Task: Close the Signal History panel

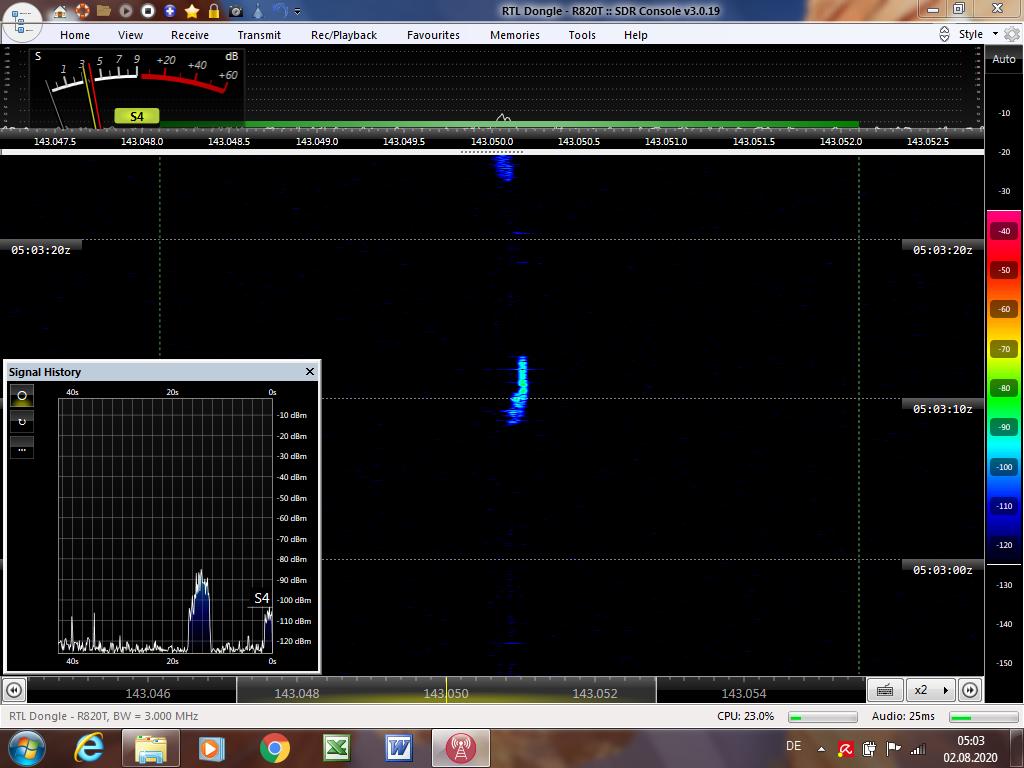Action: click(310, 372)
